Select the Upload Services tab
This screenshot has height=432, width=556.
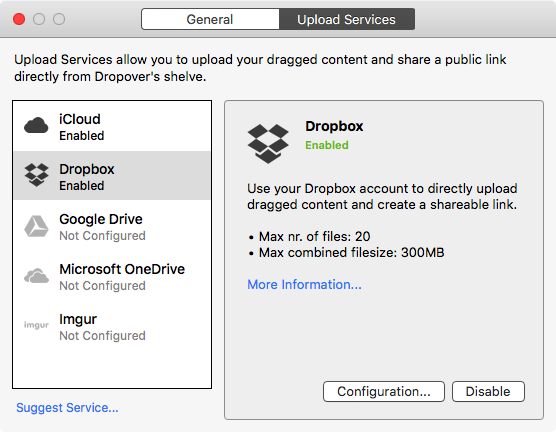[x=346, y=19]
